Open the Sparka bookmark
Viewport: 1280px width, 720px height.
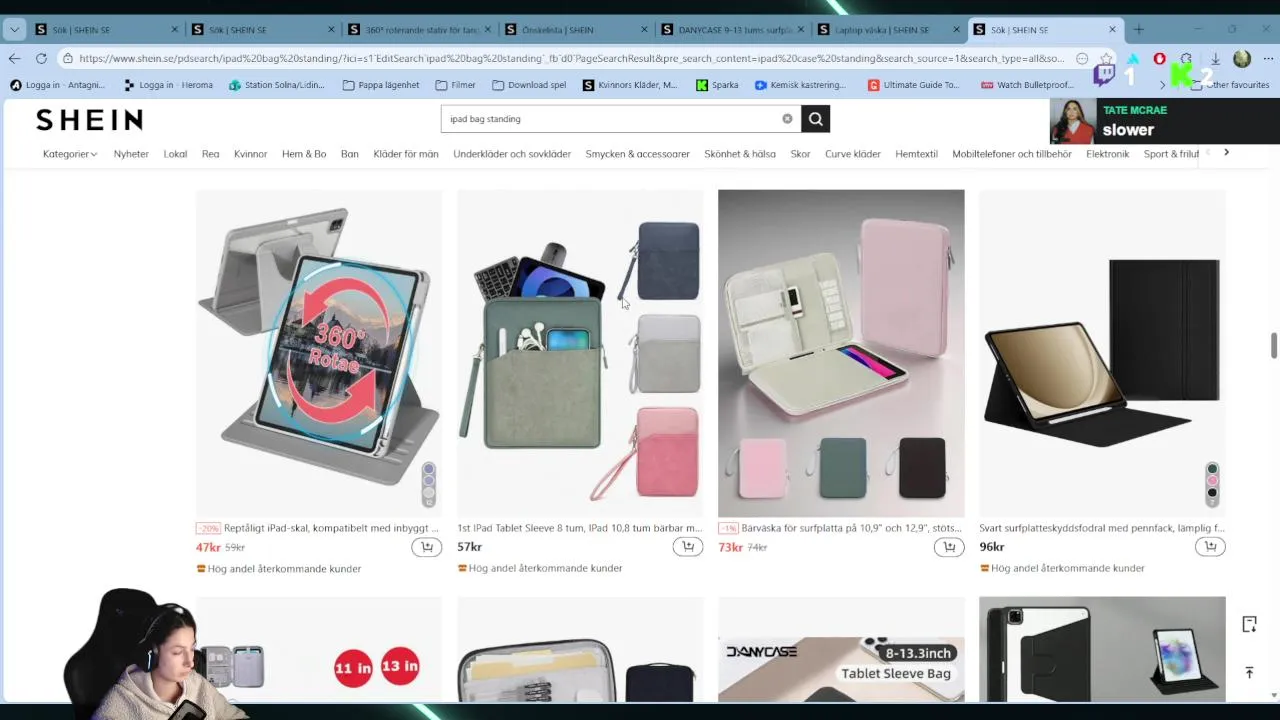717,85
